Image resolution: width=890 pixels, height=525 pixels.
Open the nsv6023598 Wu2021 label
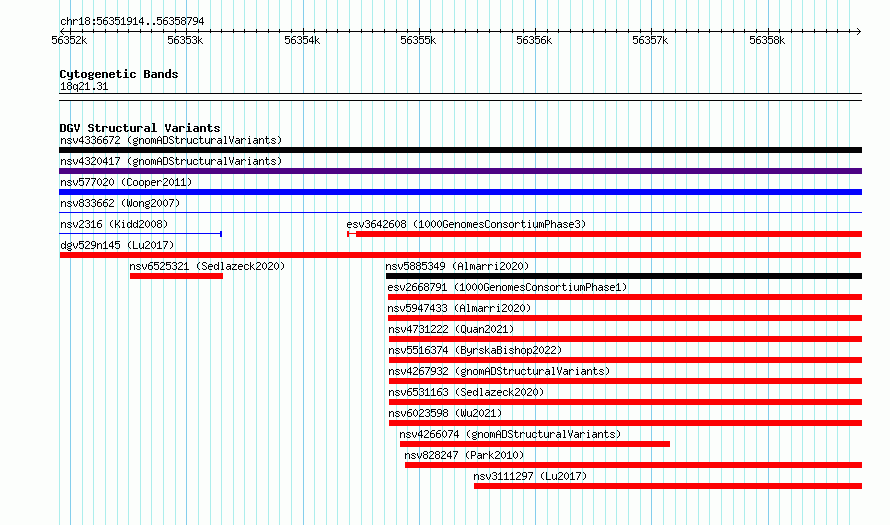coord(446,413)
